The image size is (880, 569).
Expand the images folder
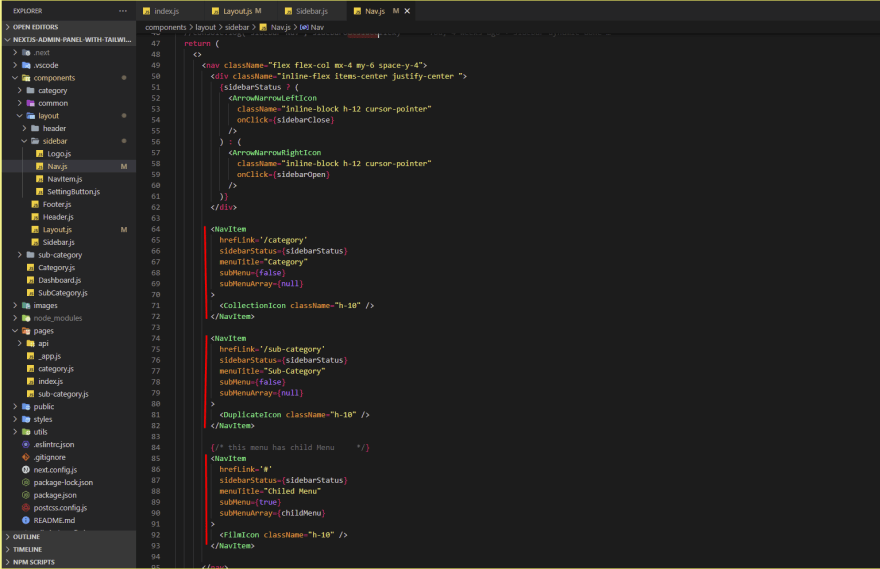15,305
